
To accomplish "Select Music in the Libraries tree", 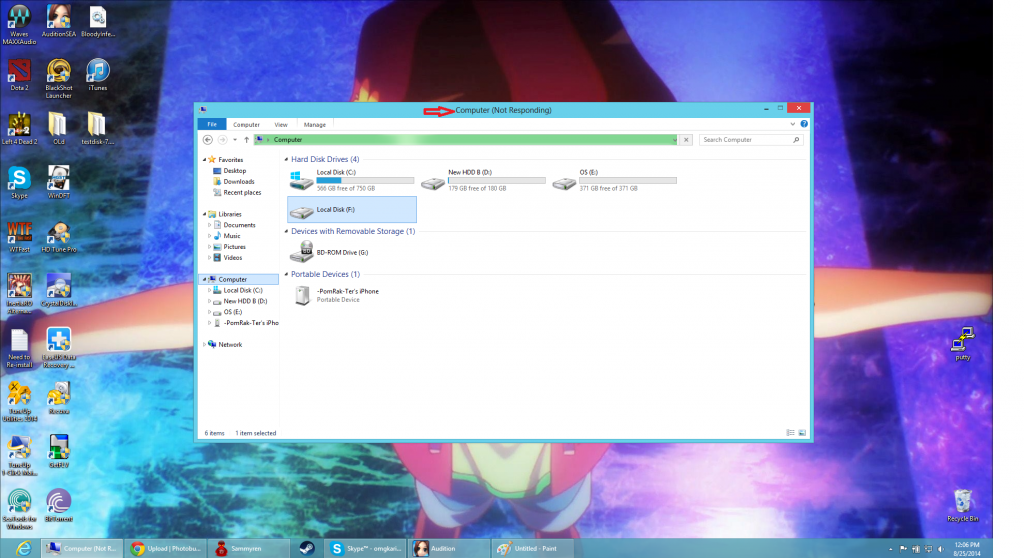I will point(232,236).
